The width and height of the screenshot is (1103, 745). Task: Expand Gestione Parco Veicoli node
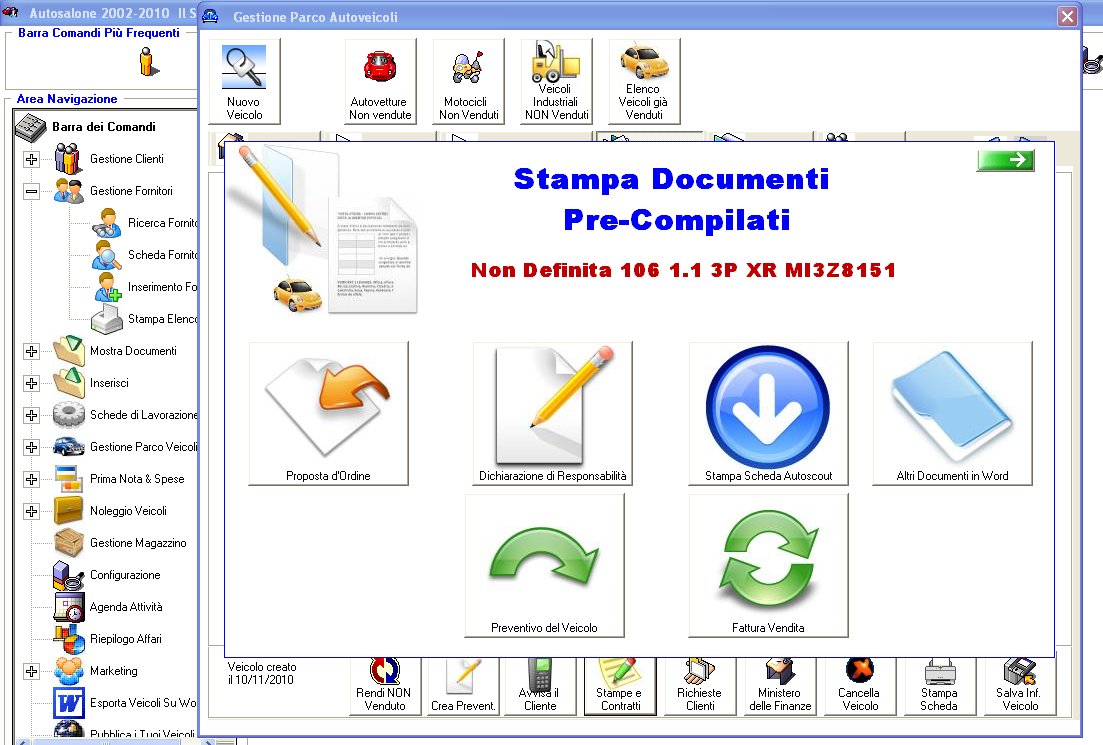[32, 447]
